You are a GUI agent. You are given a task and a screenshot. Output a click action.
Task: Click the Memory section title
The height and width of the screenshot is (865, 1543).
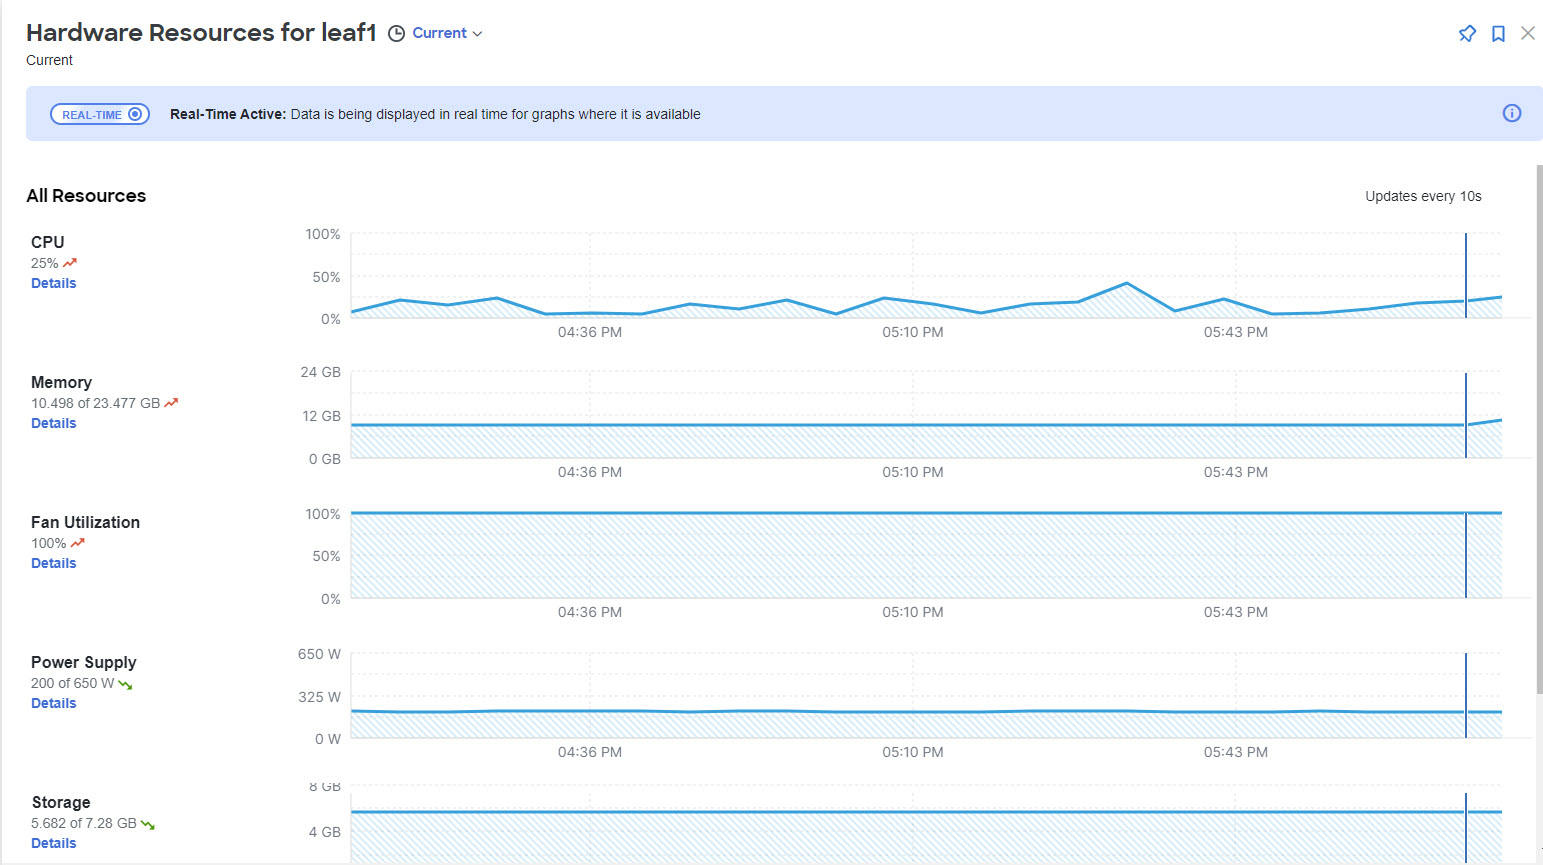(x=61, y=382)
